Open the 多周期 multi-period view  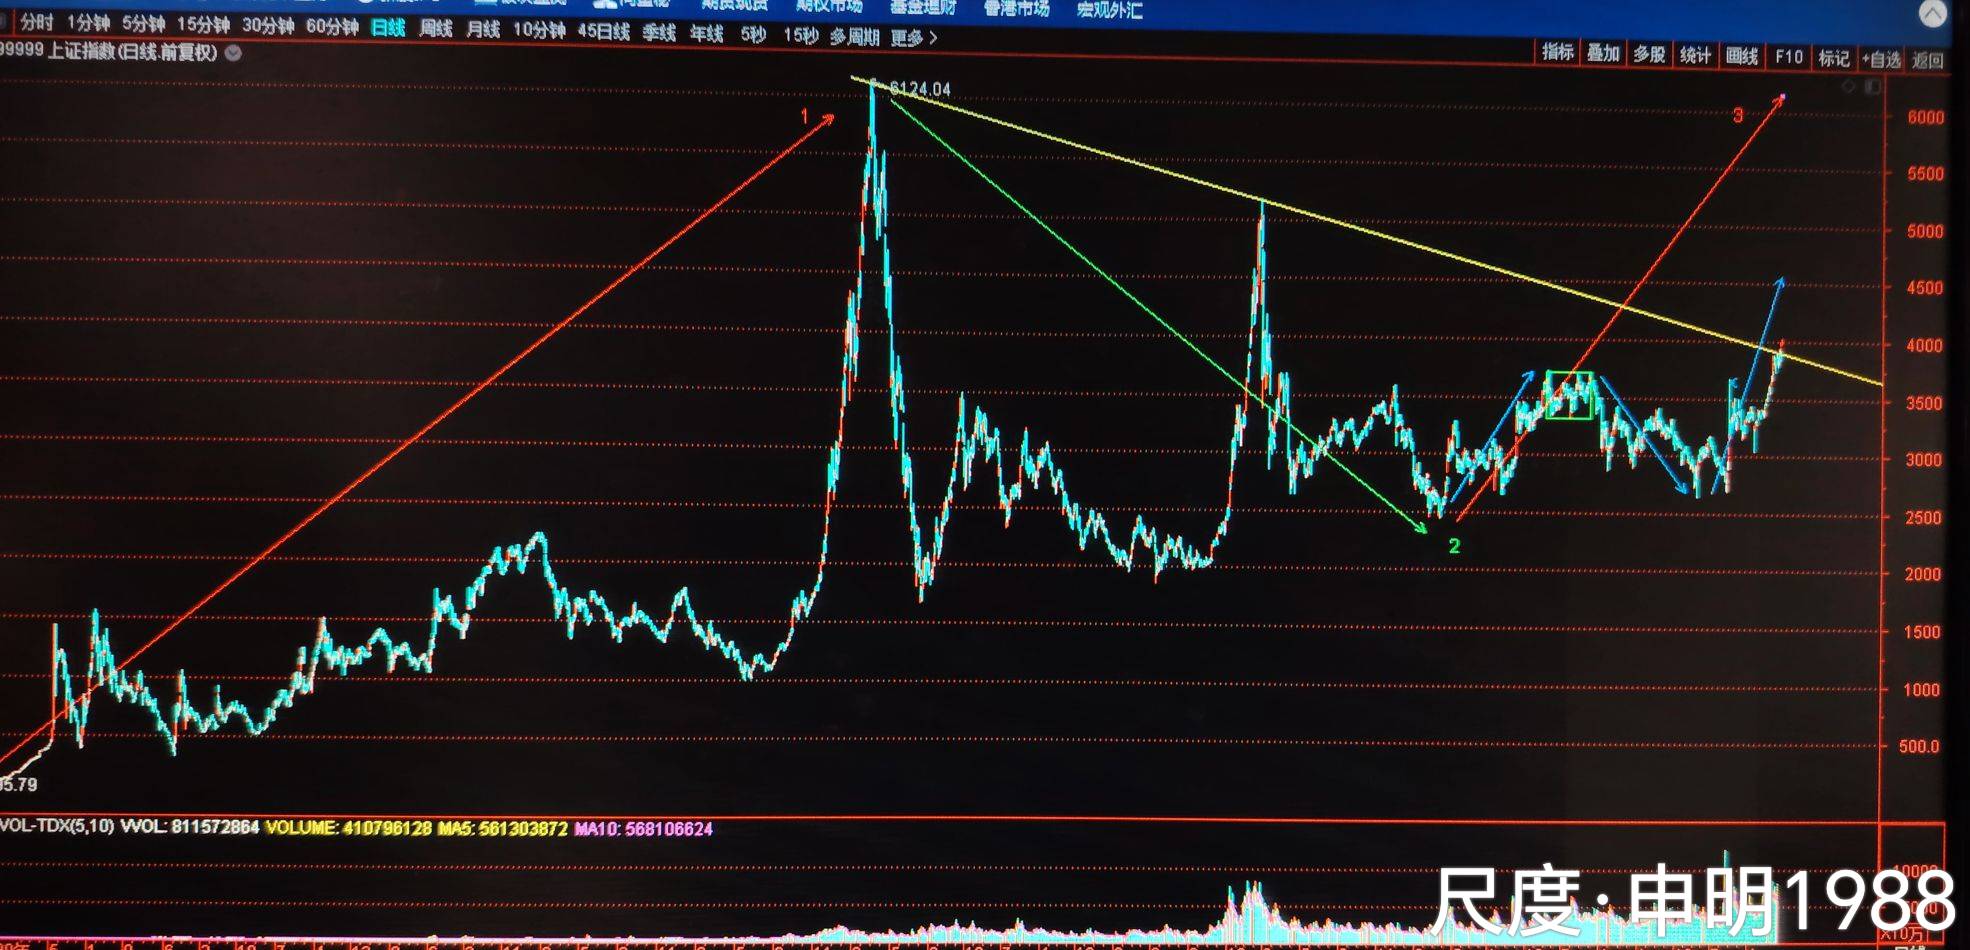point(853,37)
